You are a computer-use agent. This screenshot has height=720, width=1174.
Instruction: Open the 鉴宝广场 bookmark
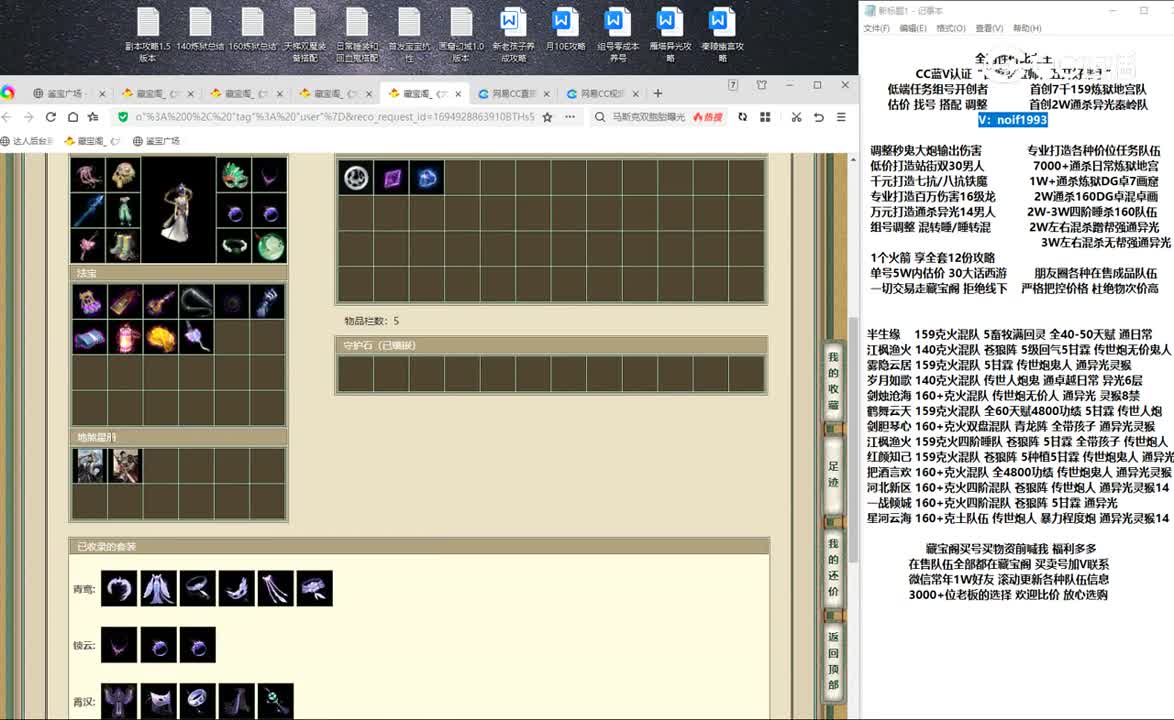click(156, 141)
